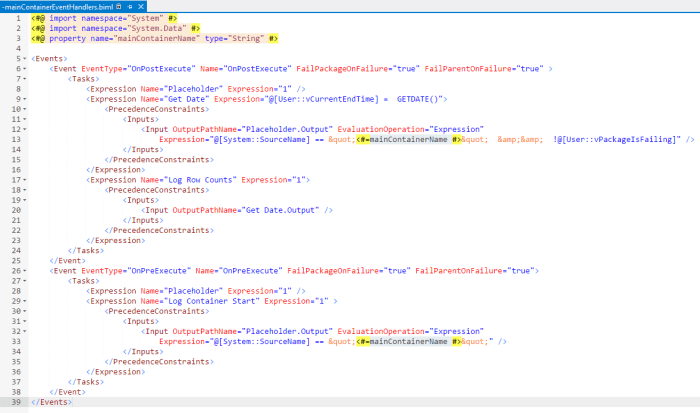Click "System.Data" namespace value on line 2

157,28
